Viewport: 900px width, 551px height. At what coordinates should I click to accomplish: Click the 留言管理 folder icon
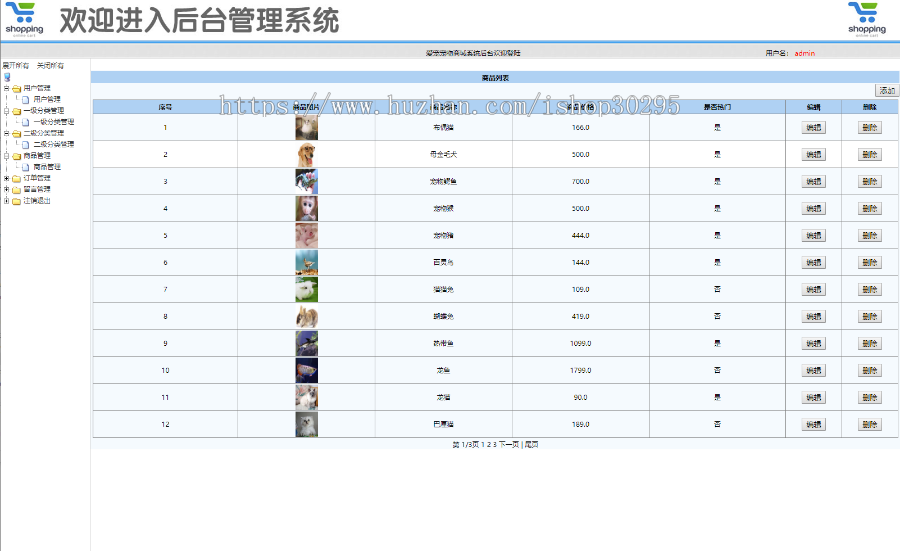[x=17, y=189]
